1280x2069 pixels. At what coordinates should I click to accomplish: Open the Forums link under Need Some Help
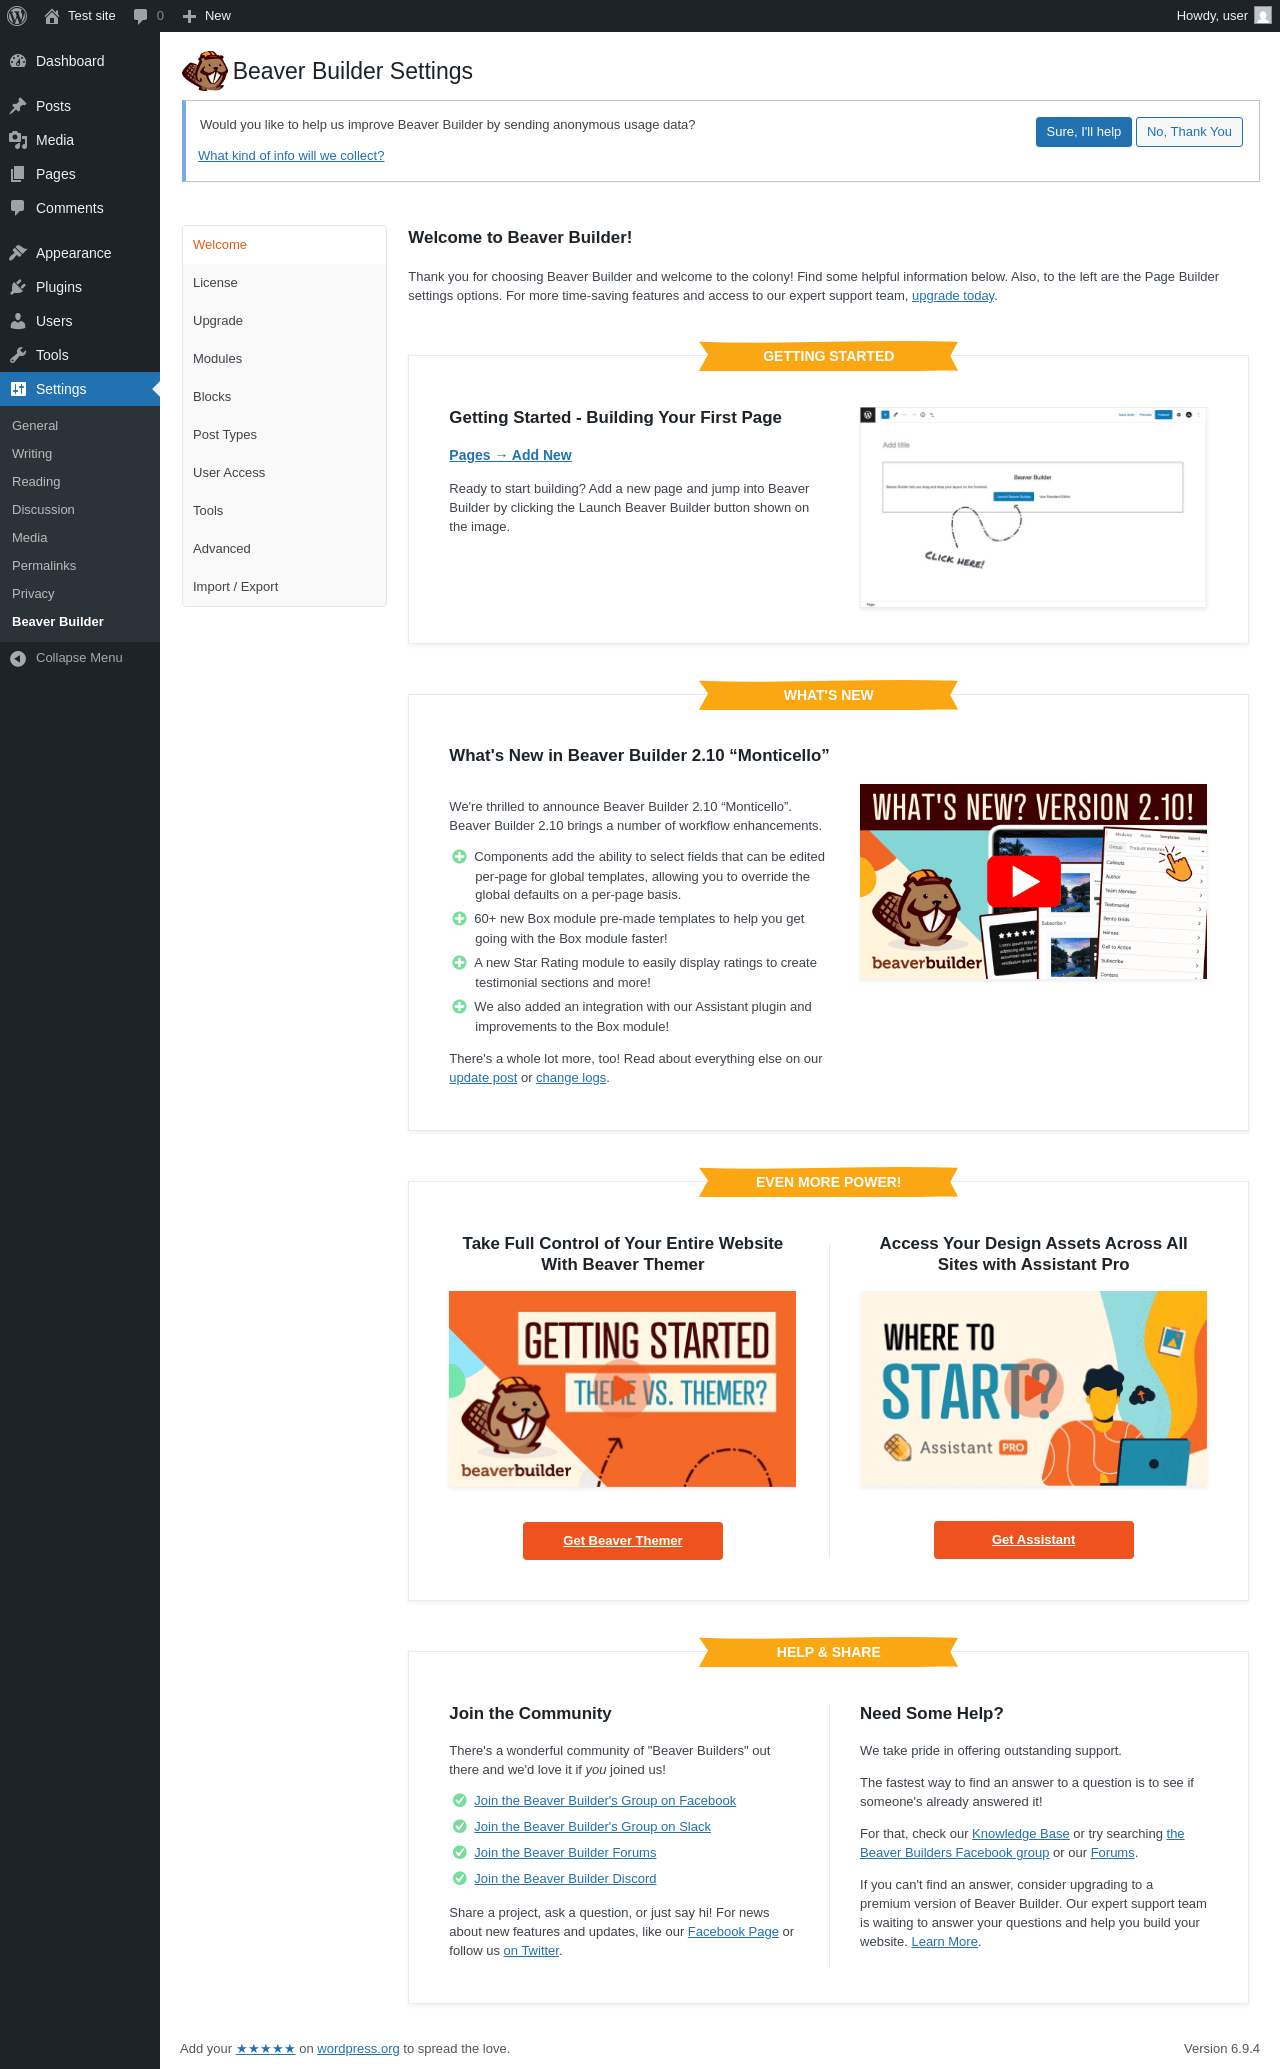click(1113, 1853)
